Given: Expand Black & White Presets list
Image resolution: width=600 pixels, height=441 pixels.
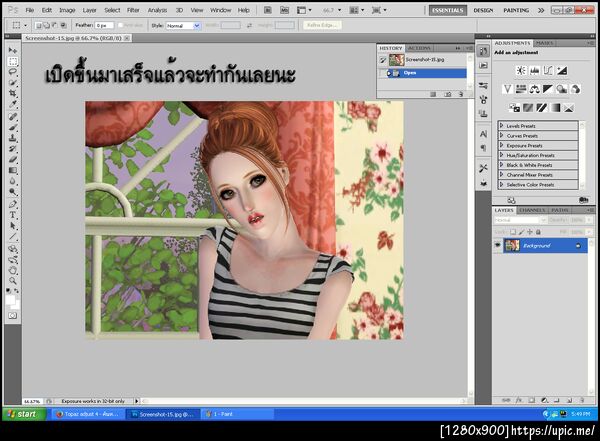Looking at the screenshot, I should pos(502,165).
